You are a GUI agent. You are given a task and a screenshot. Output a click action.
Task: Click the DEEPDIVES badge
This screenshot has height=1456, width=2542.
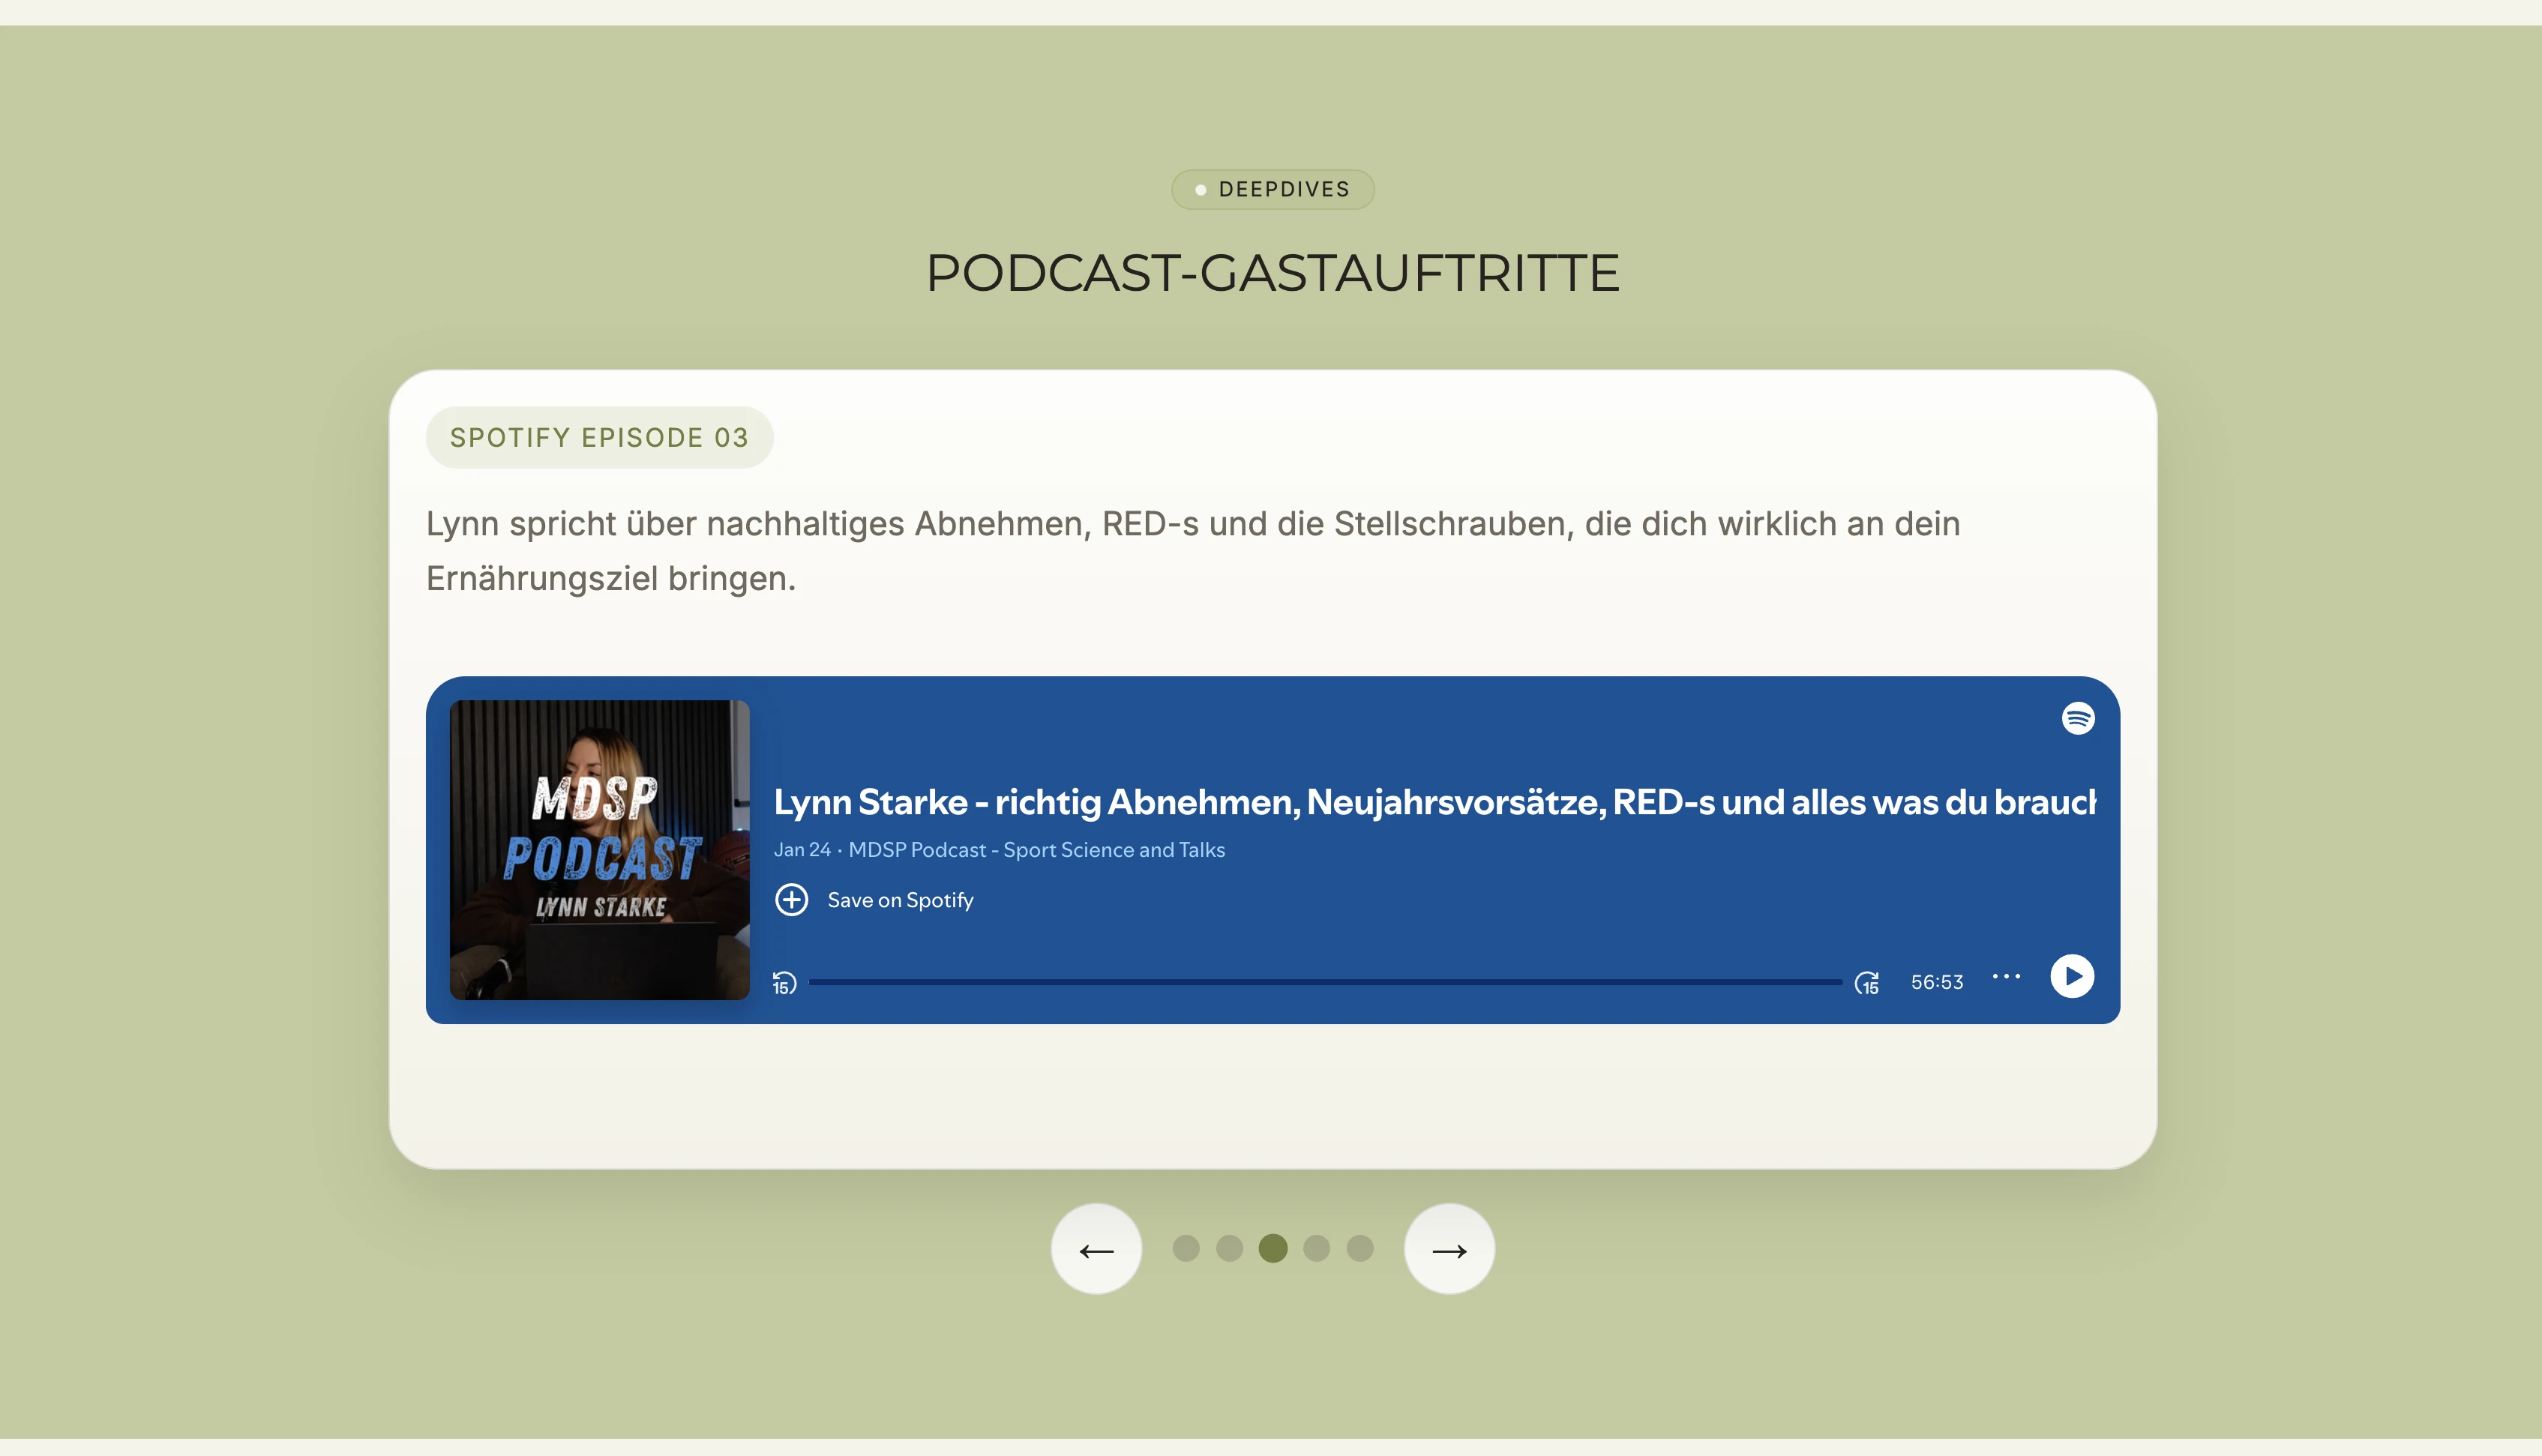(1272, 189)
